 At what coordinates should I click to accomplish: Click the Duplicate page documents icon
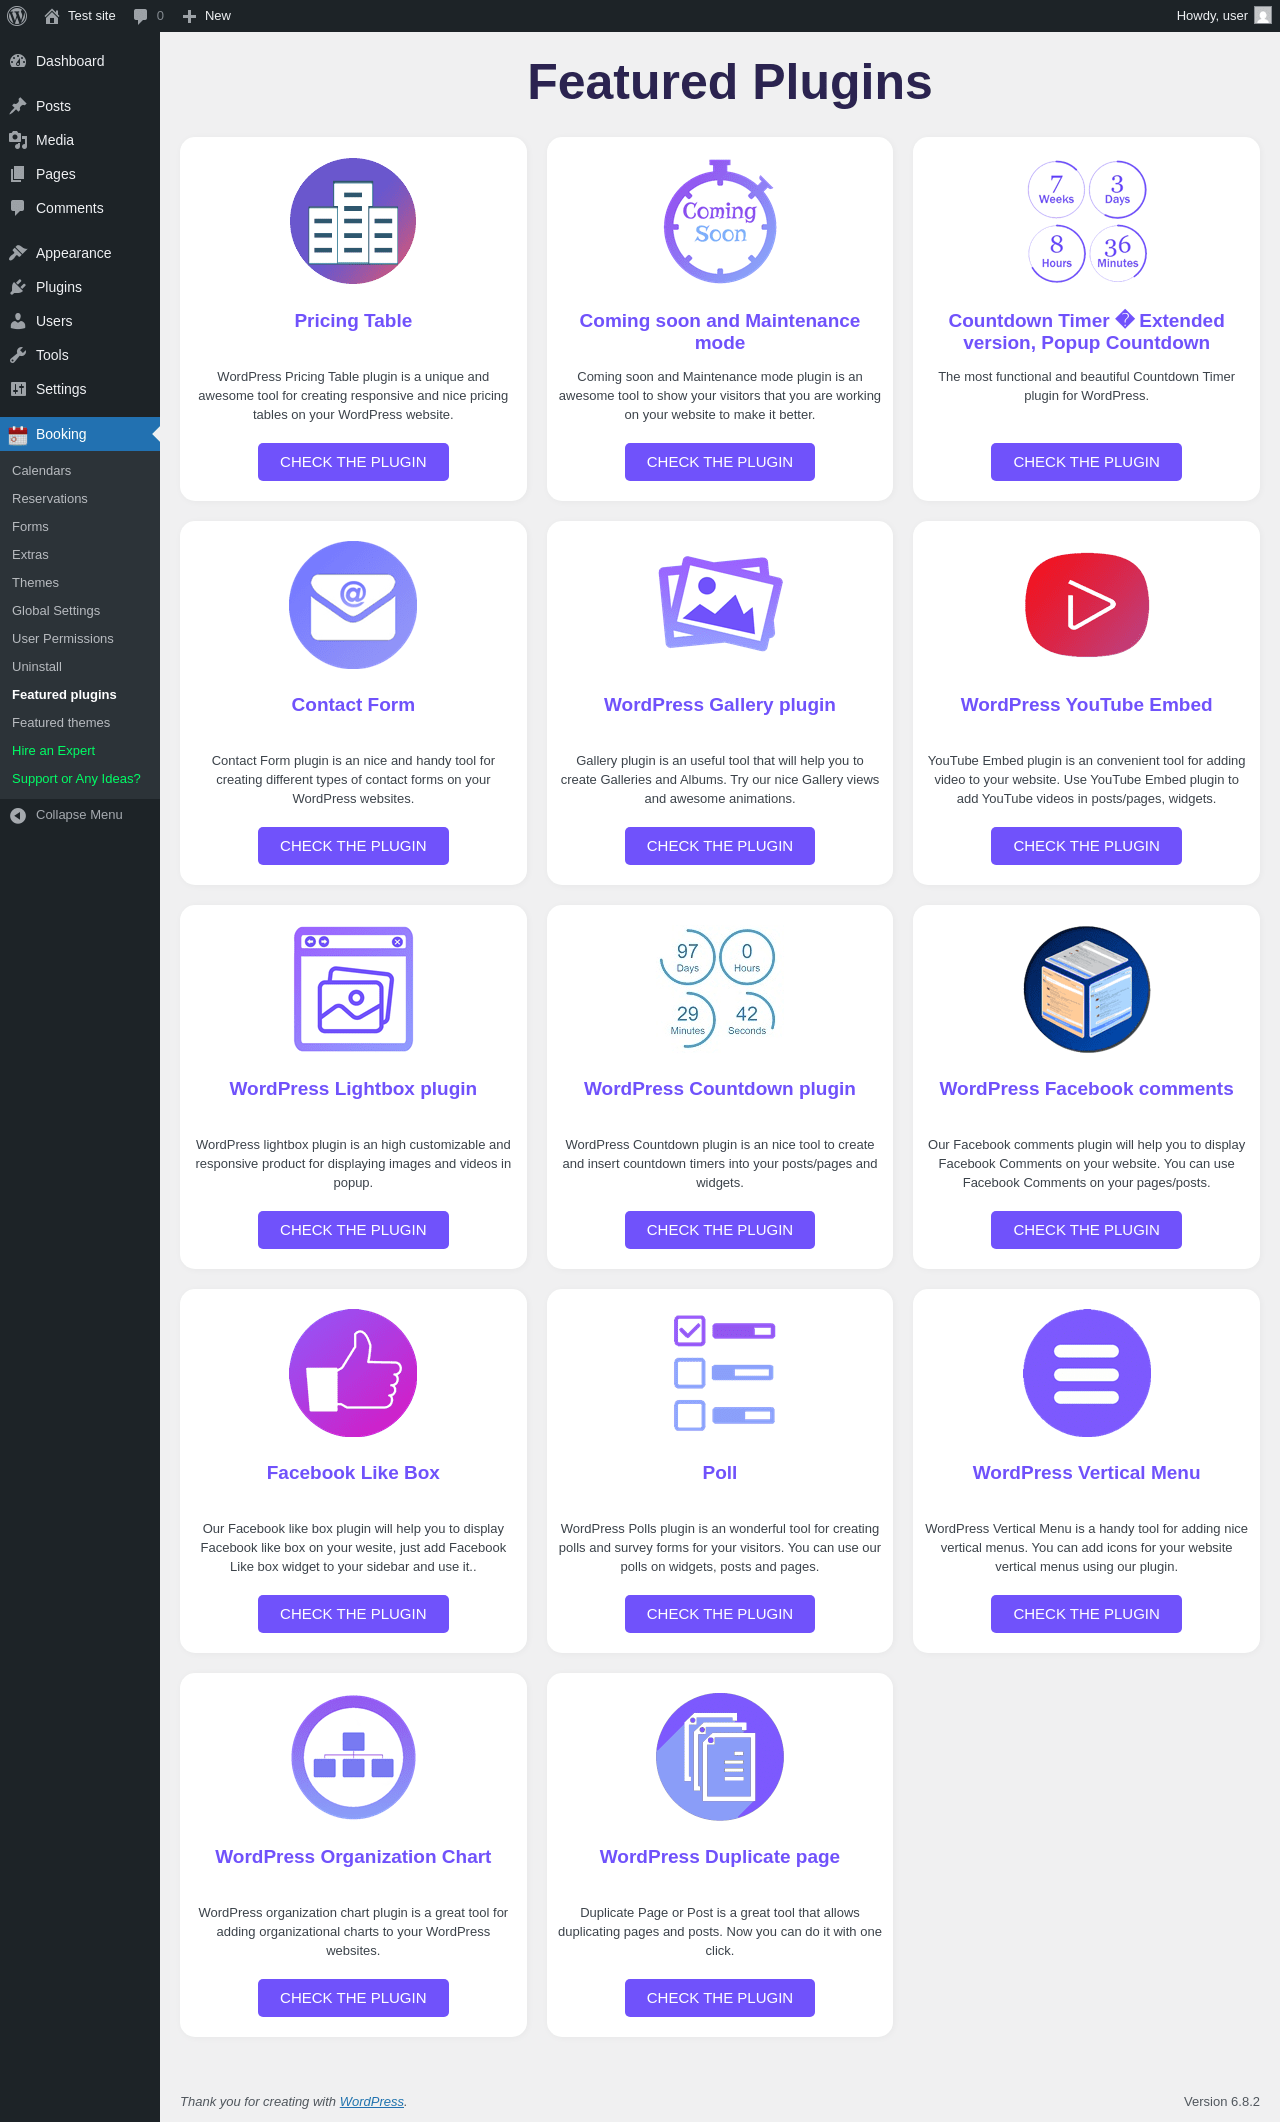pos(720,1757)
